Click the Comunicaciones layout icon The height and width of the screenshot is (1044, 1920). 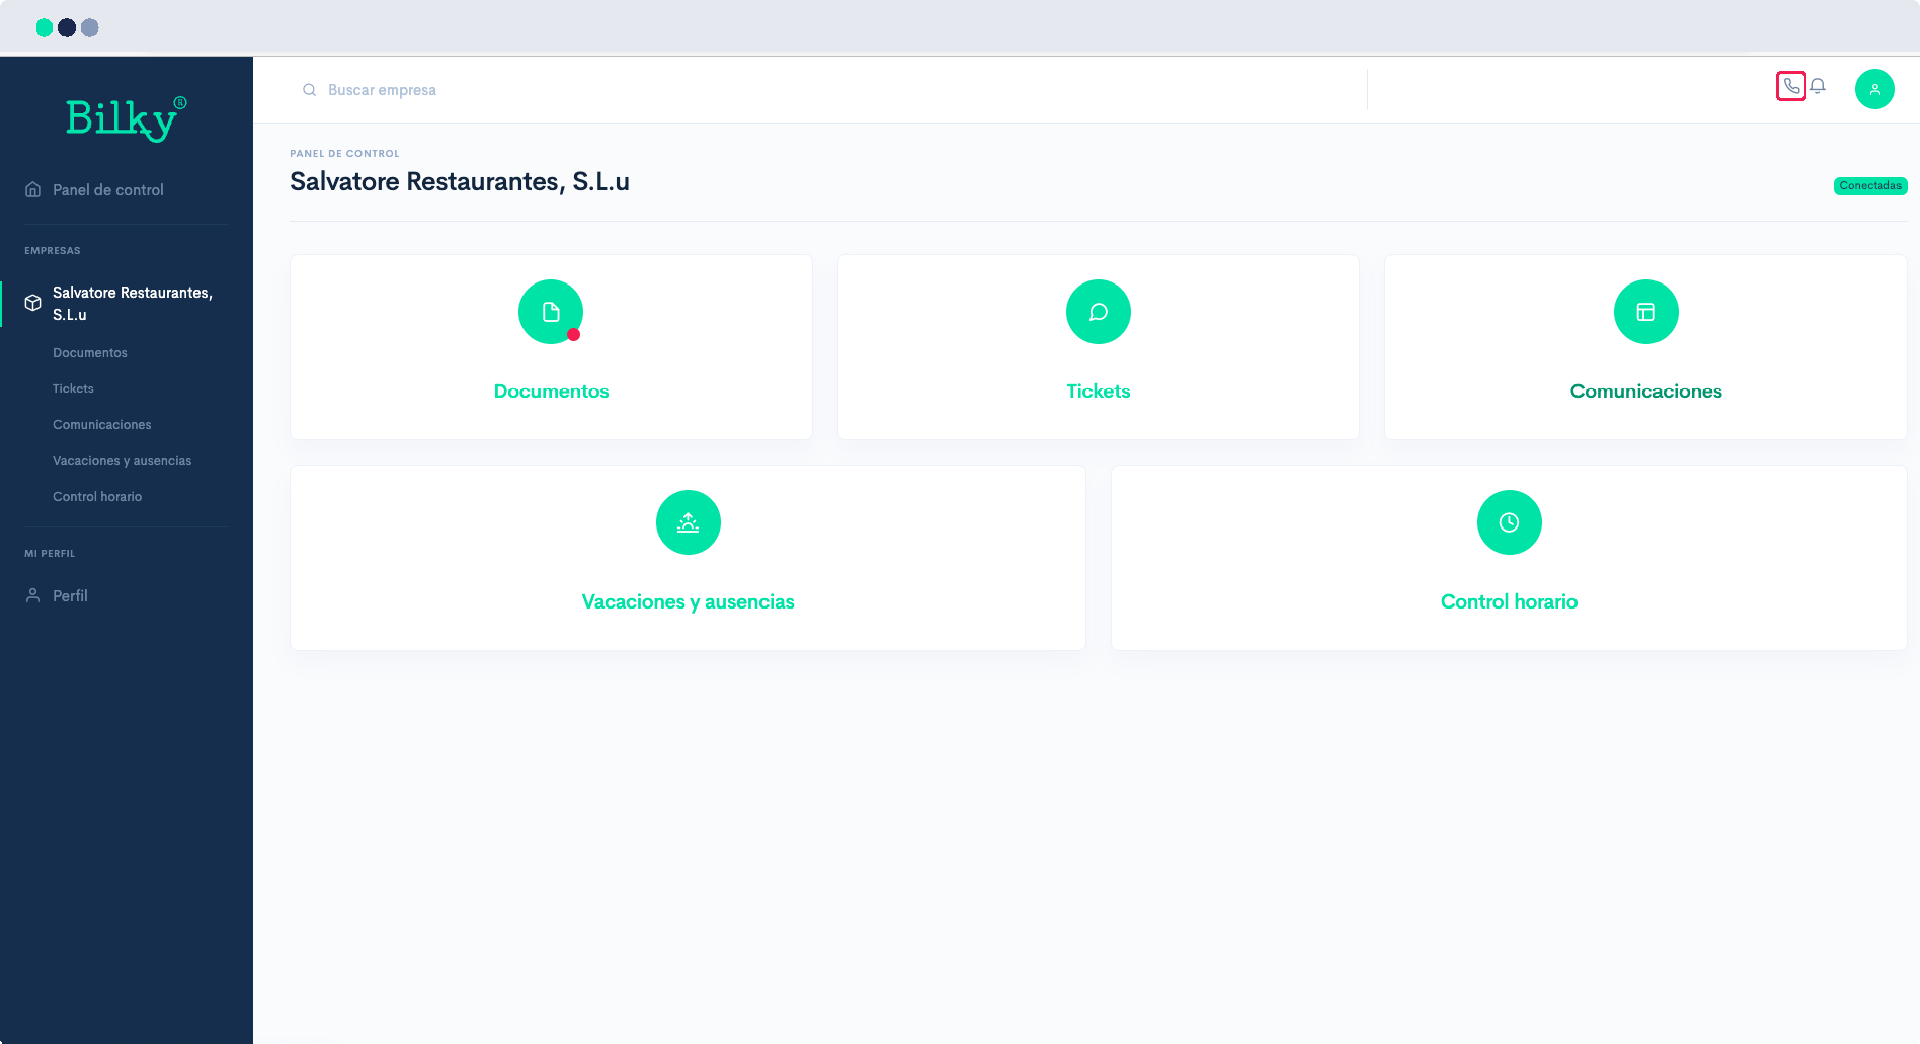[1645, 312]
